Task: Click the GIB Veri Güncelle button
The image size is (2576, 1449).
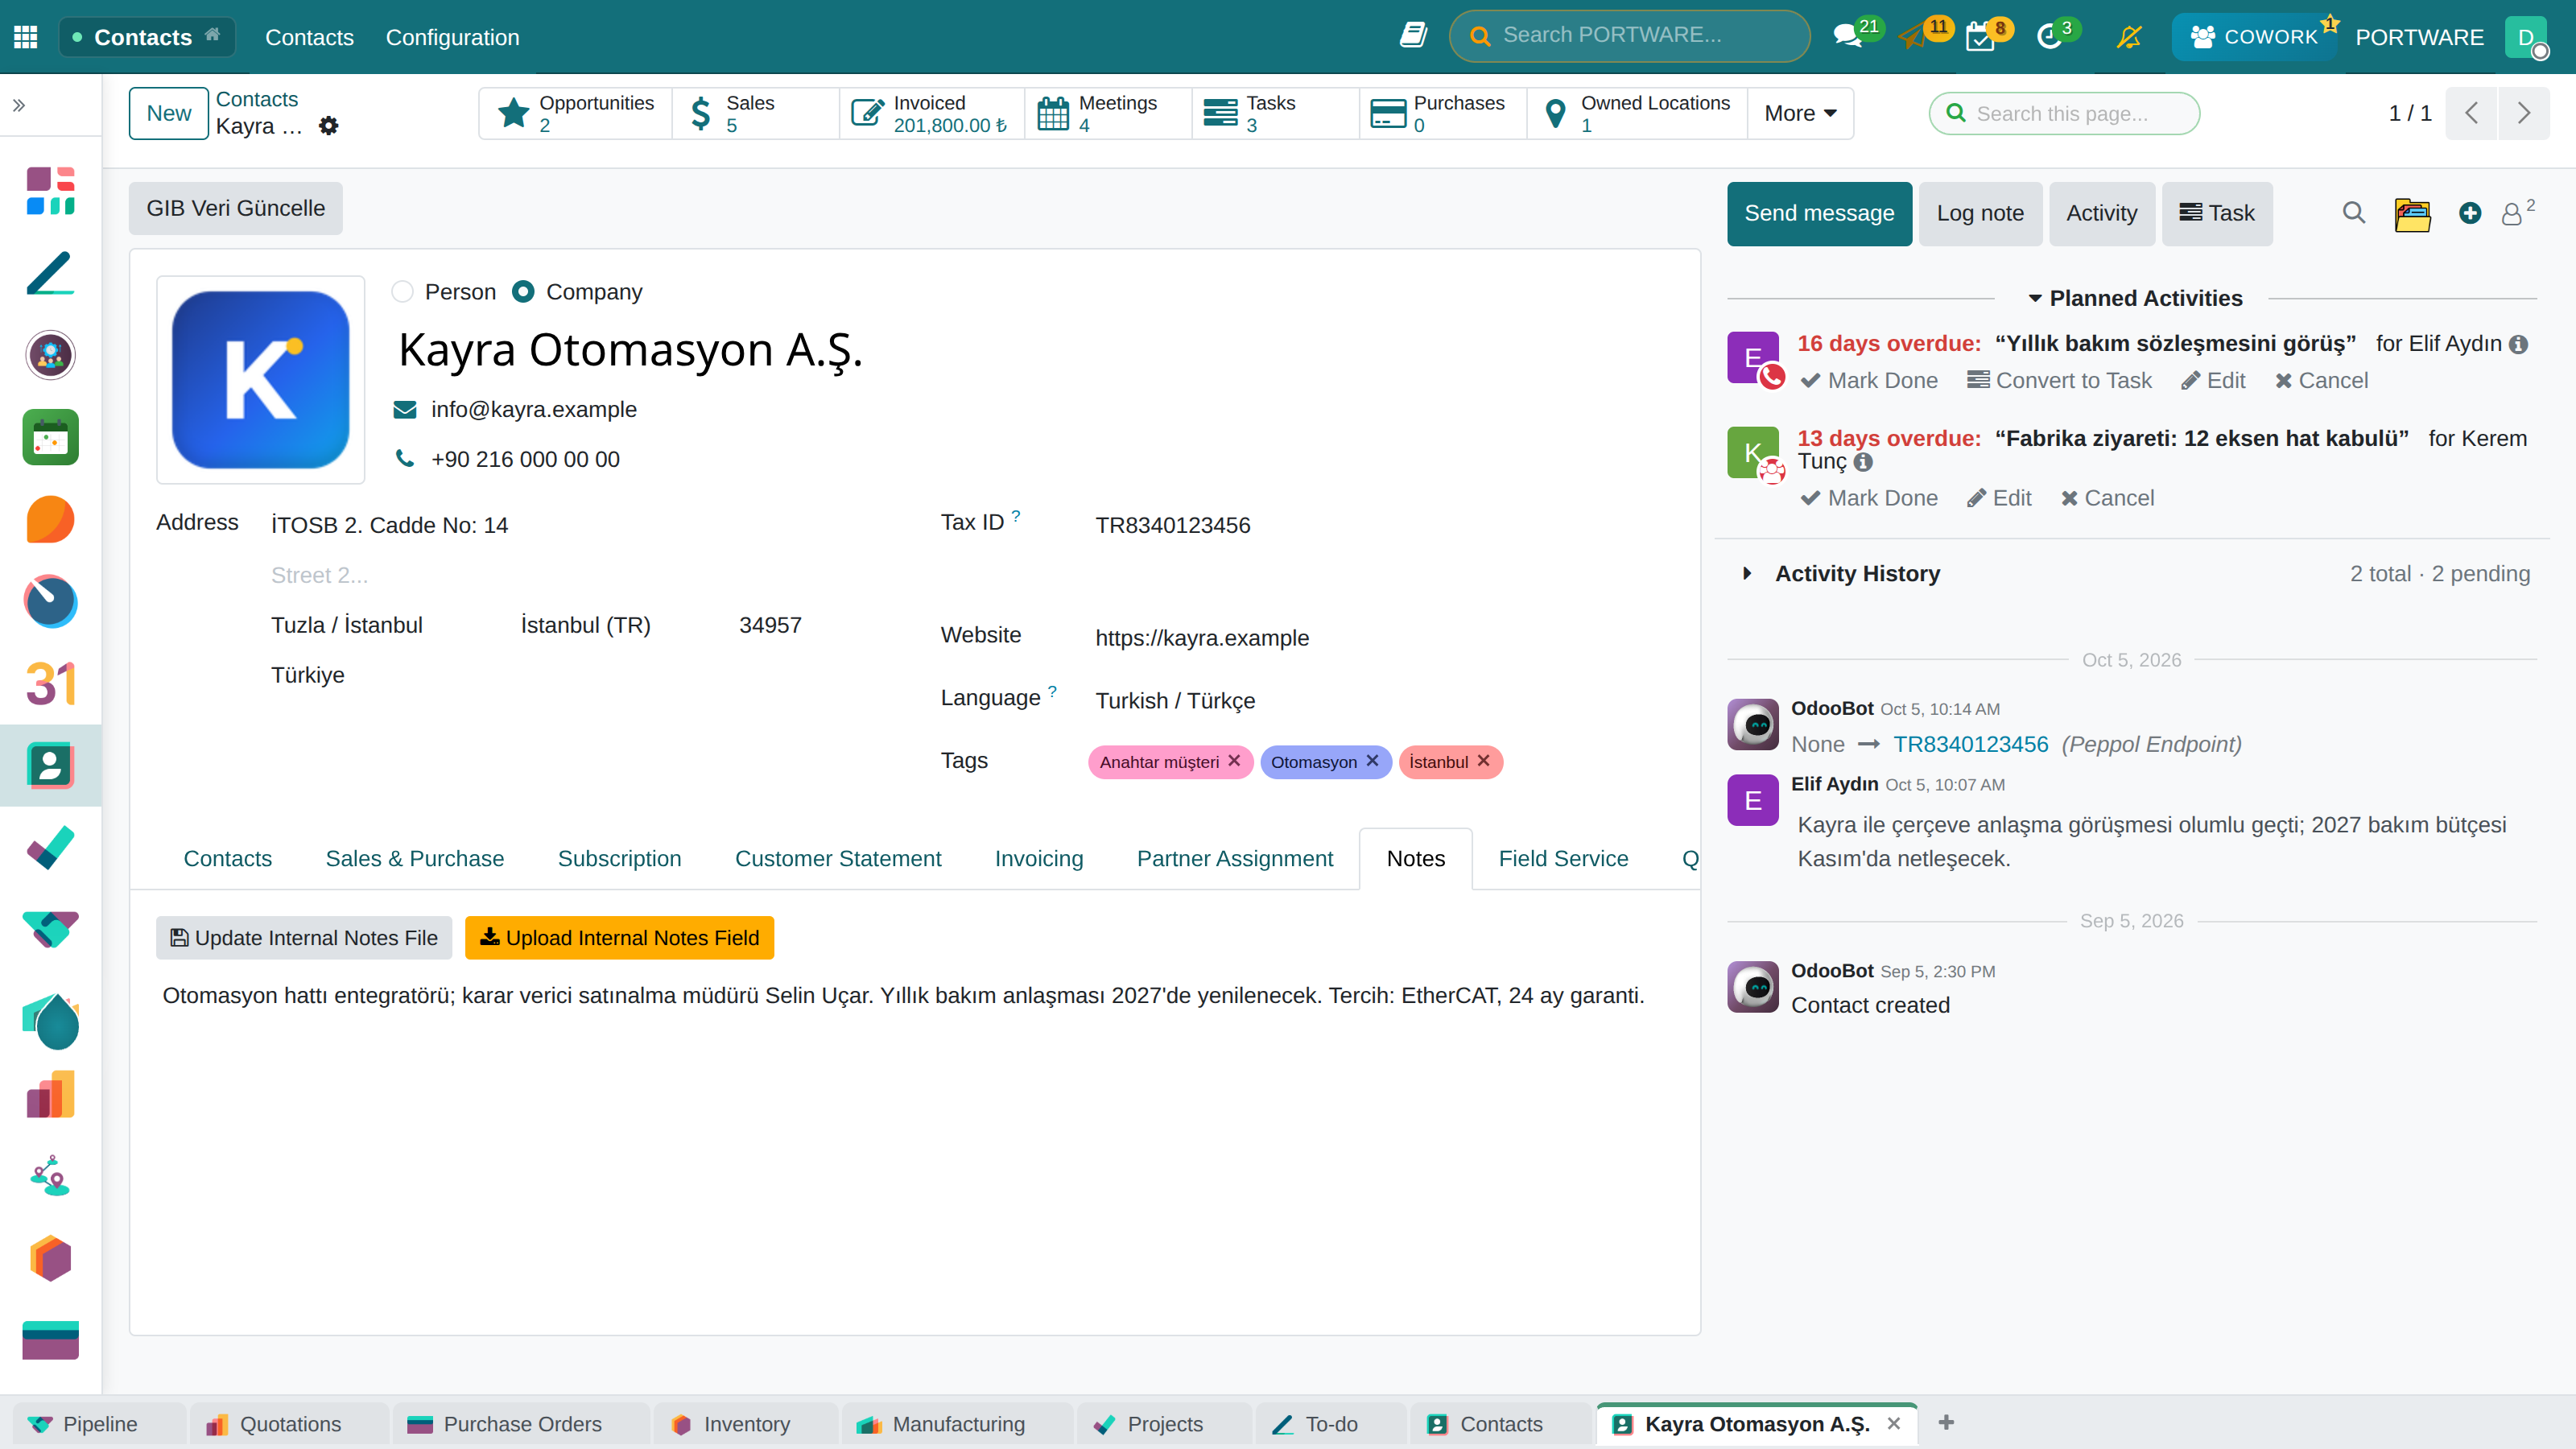Action: coord(236,208)
